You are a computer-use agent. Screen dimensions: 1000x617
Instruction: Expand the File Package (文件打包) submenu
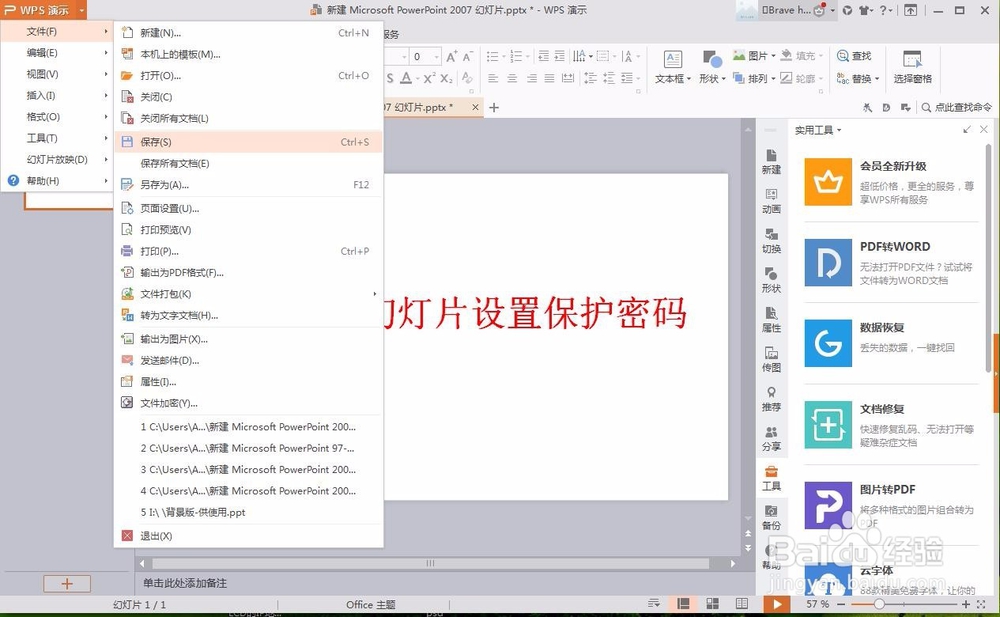[x=249, y=294]
